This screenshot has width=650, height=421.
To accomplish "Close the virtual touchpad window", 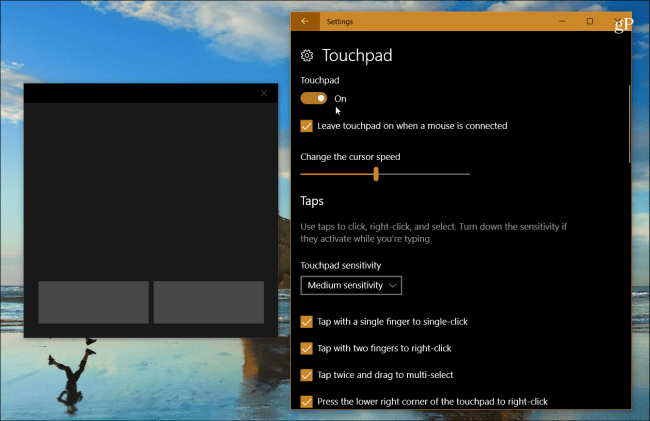I will tap(264, 93).
